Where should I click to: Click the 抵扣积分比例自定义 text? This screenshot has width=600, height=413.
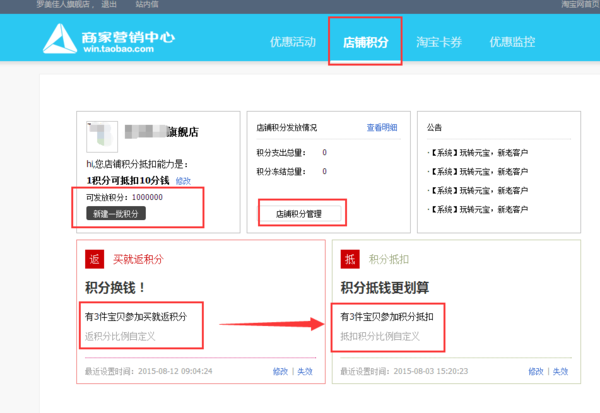click(x=380, y=336)
